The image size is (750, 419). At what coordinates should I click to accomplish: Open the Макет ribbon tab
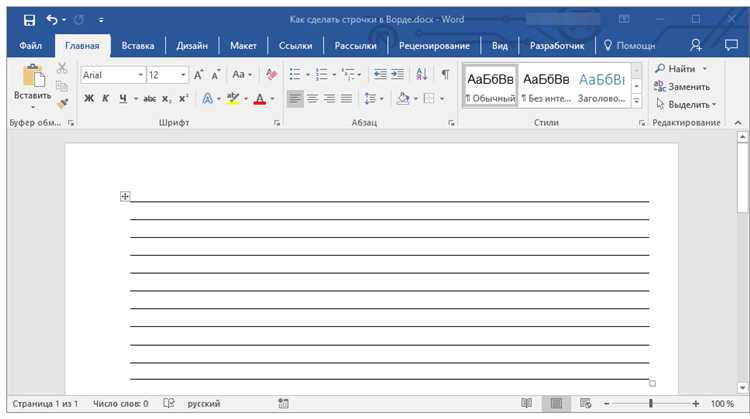243,46
